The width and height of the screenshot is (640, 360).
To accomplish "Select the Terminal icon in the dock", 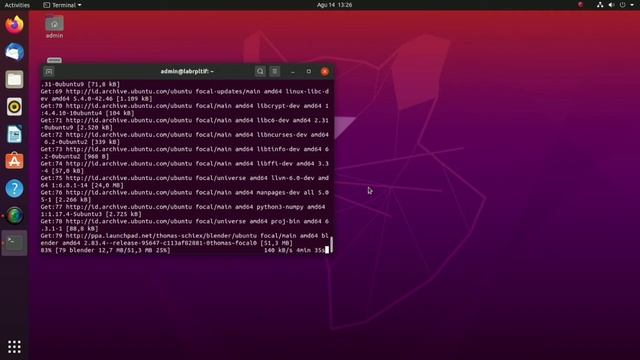I will tap(14, 243).
